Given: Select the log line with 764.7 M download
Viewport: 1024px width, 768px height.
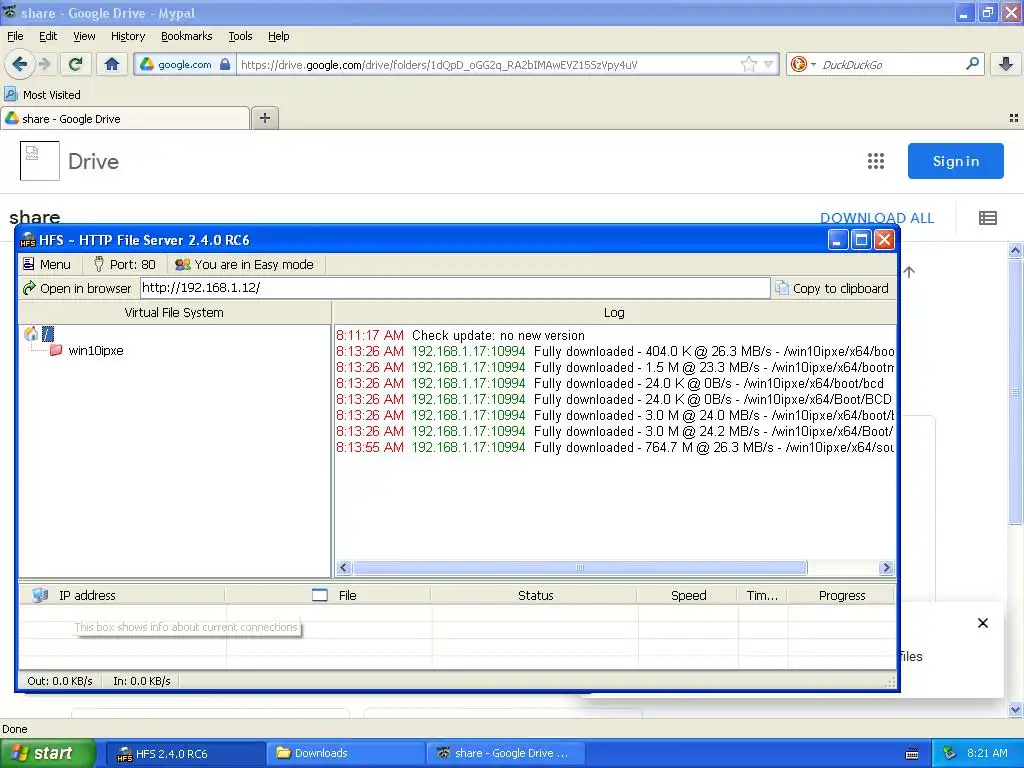Looking at the screenshot, I should pos(615,447).
